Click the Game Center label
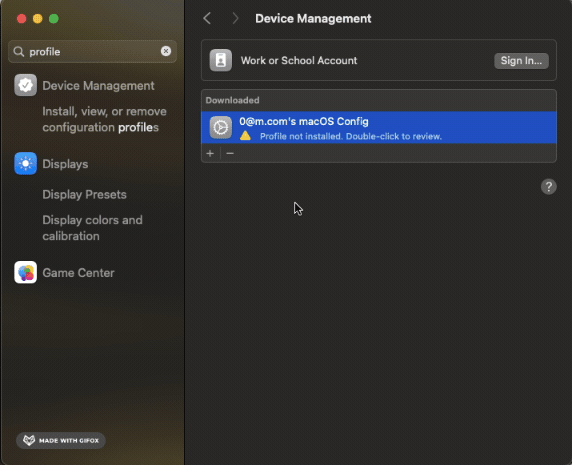Image resolution: width=572 pixels, height=465 pixels. (x=78, y=273)
